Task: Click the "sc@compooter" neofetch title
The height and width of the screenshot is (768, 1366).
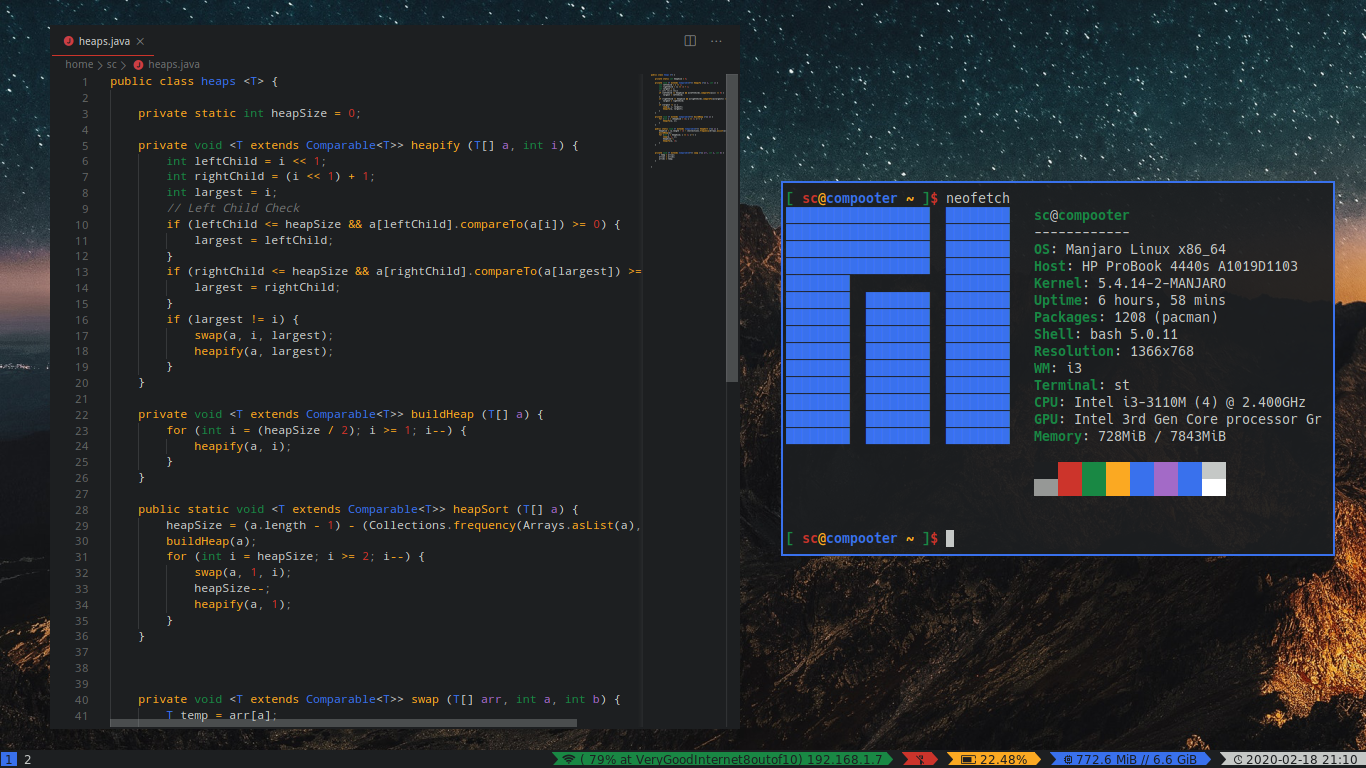Action: [1082, 215]
